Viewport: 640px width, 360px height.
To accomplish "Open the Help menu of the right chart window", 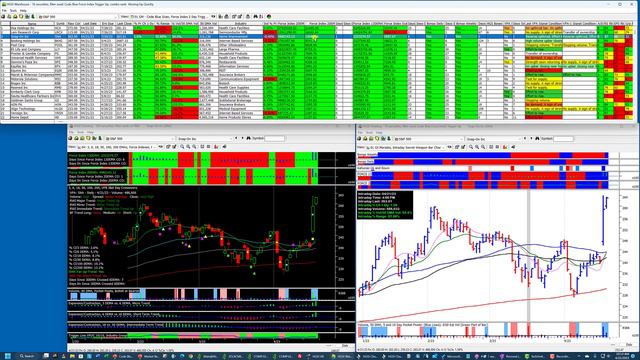I will 379,133.
